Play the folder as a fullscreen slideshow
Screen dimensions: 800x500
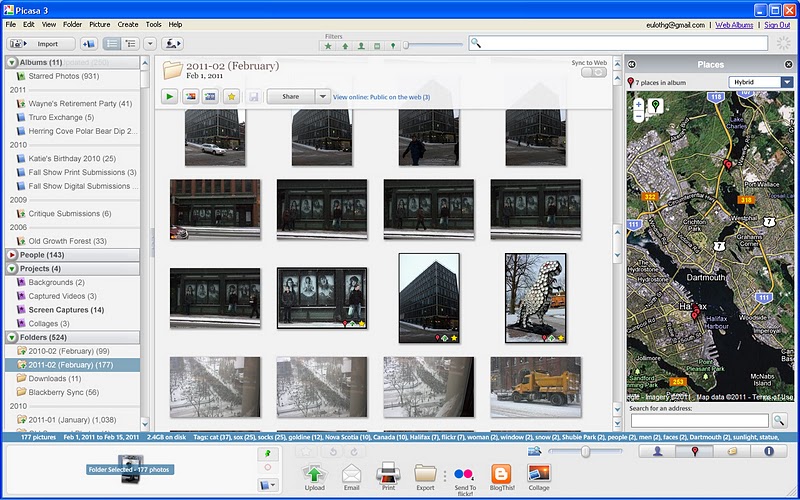tap(169, 96)
